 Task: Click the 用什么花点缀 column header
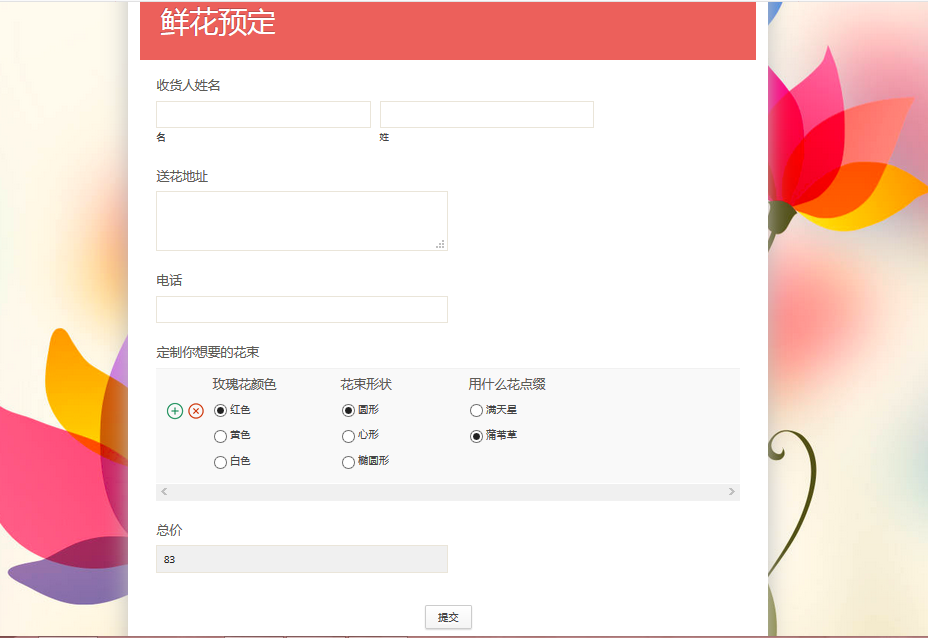507,384
